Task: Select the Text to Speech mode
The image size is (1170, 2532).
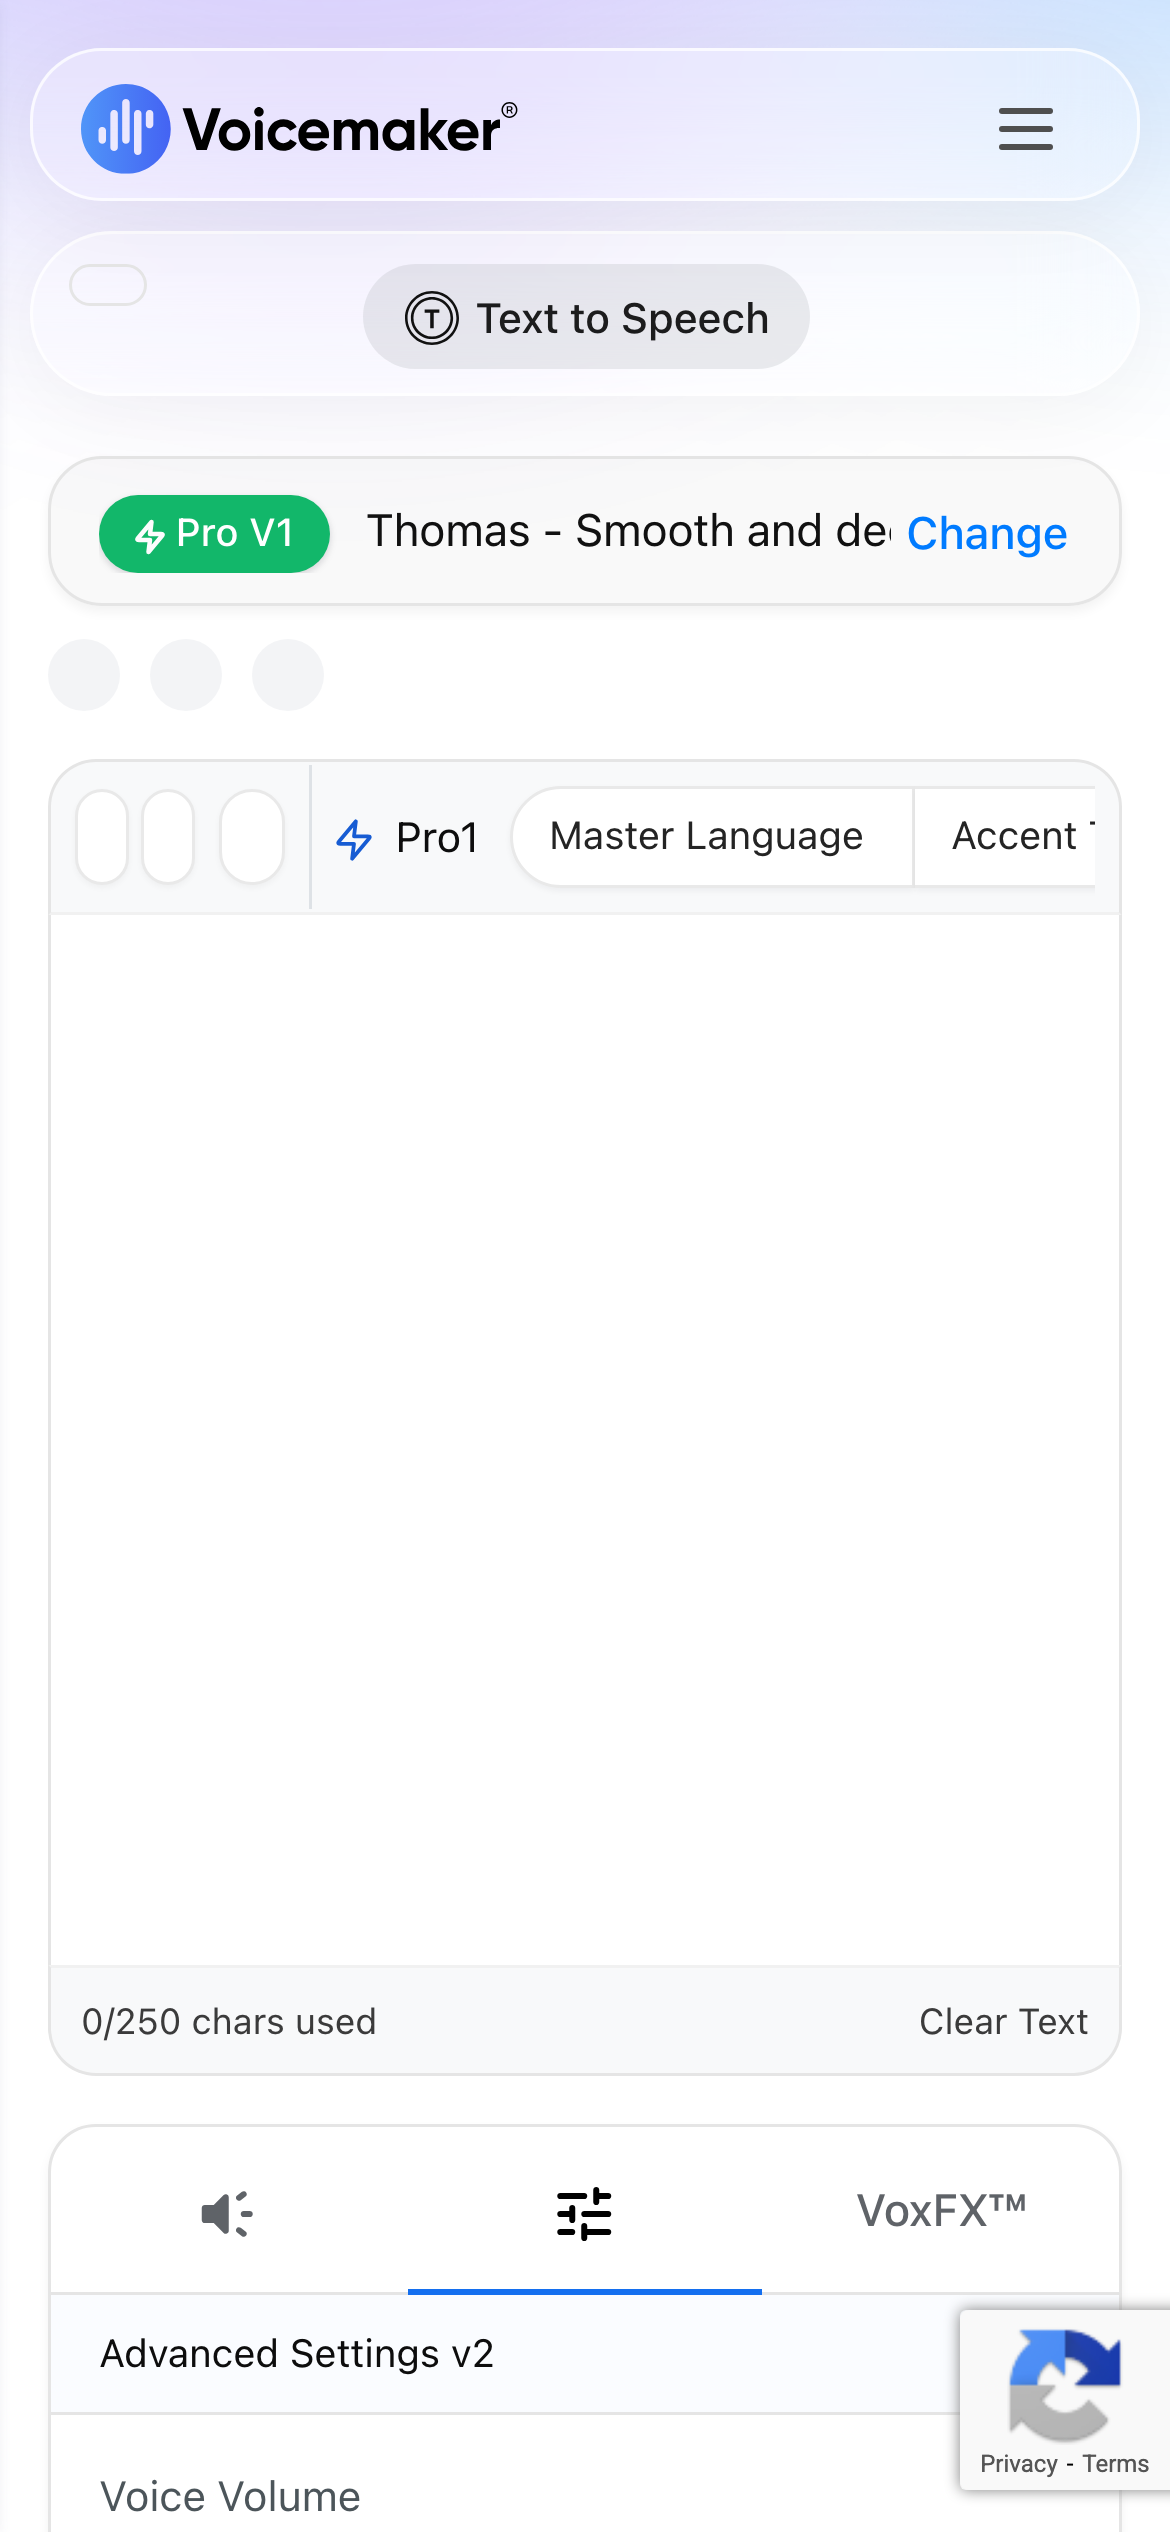Action: (x=586, y=318)
